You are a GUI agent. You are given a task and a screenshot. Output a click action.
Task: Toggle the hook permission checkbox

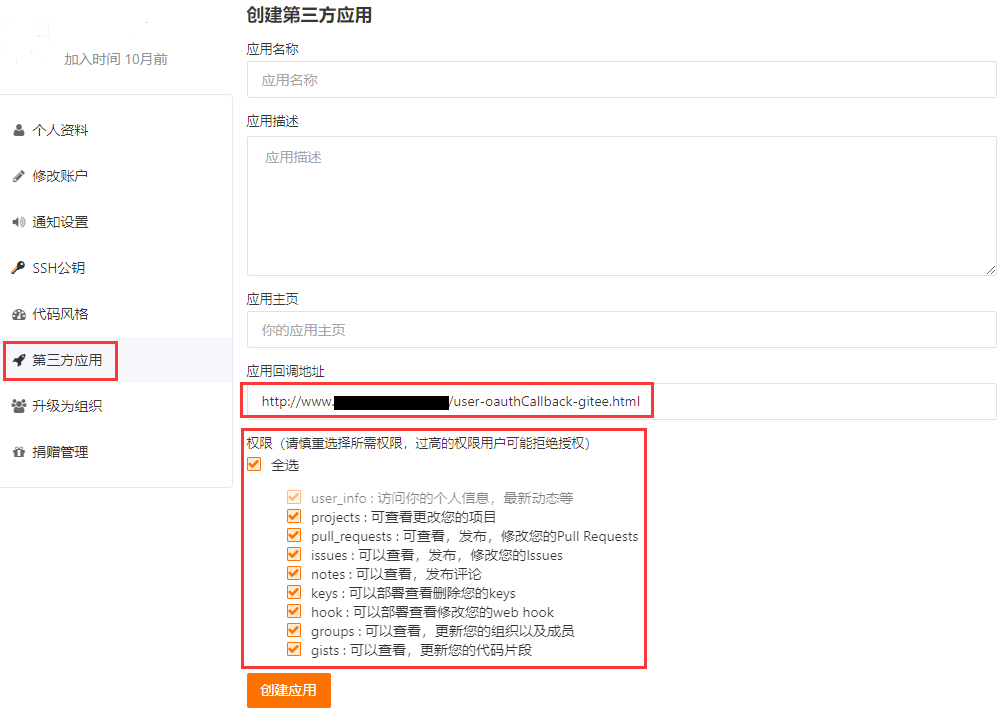(x=294, y=611)
